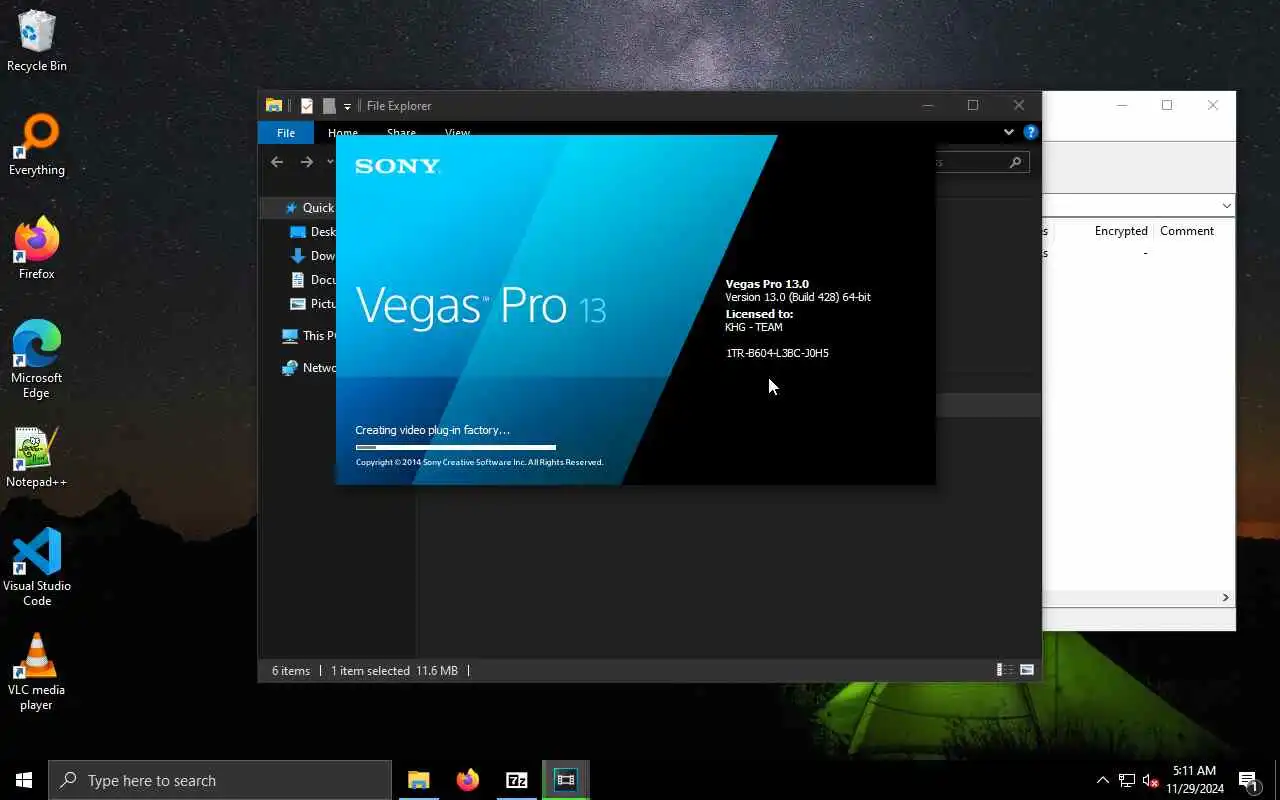This screenshot has width=1280, height=800.
Task: Open the clock showing 5:11 AM
Action: (1194, 780)
